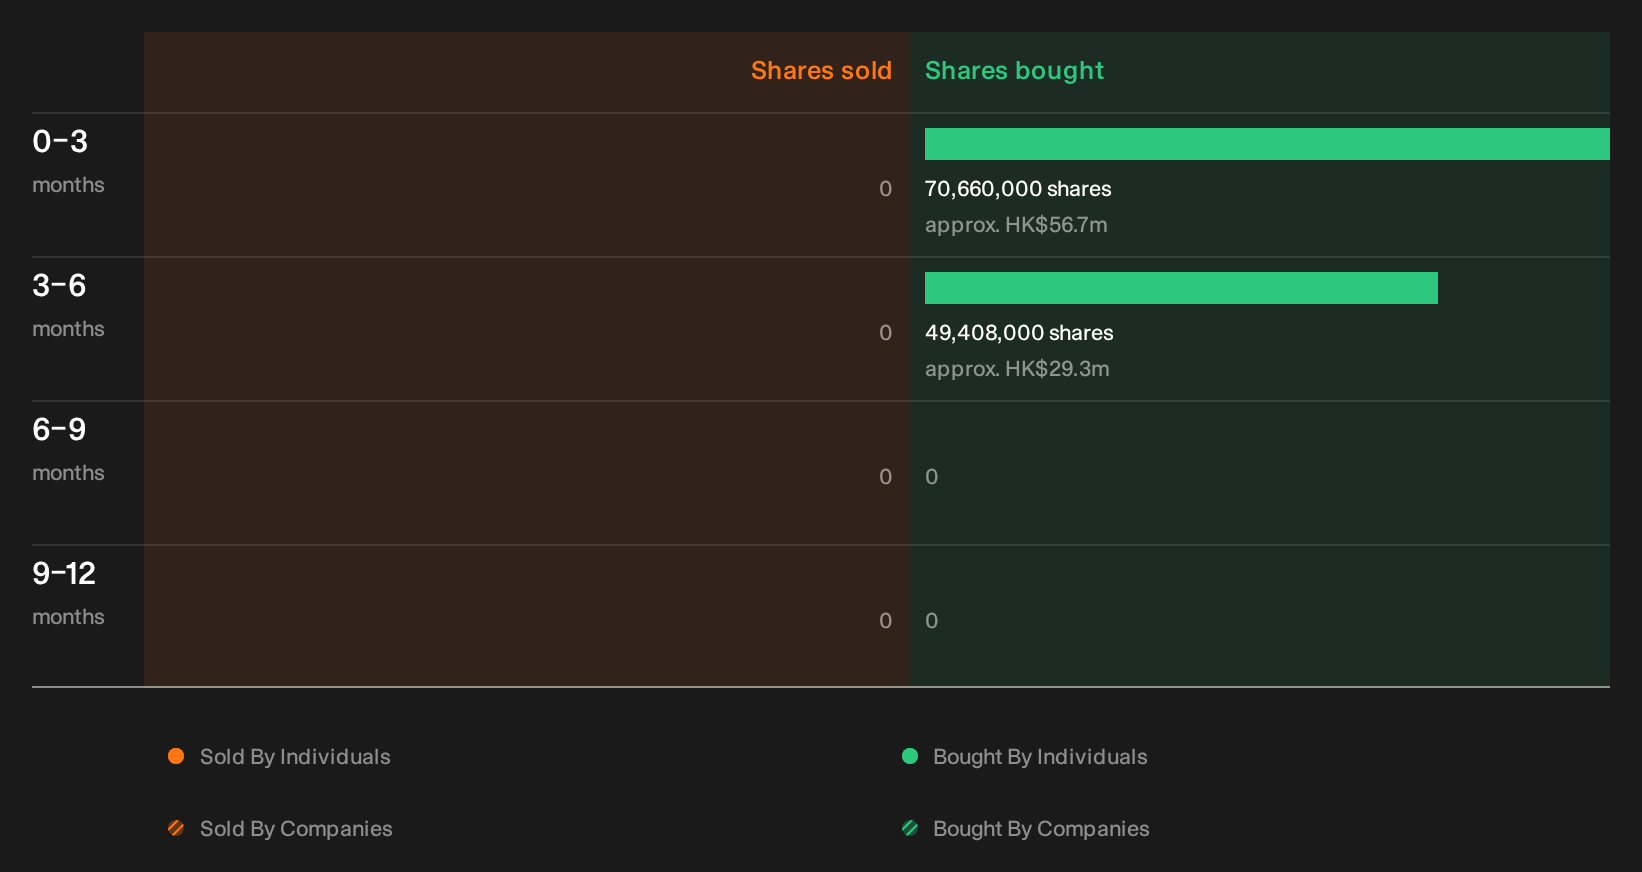Select the Bought By Individuals legend label
This screenshot has height=872, width=1642.
[x=1040, y=757]
